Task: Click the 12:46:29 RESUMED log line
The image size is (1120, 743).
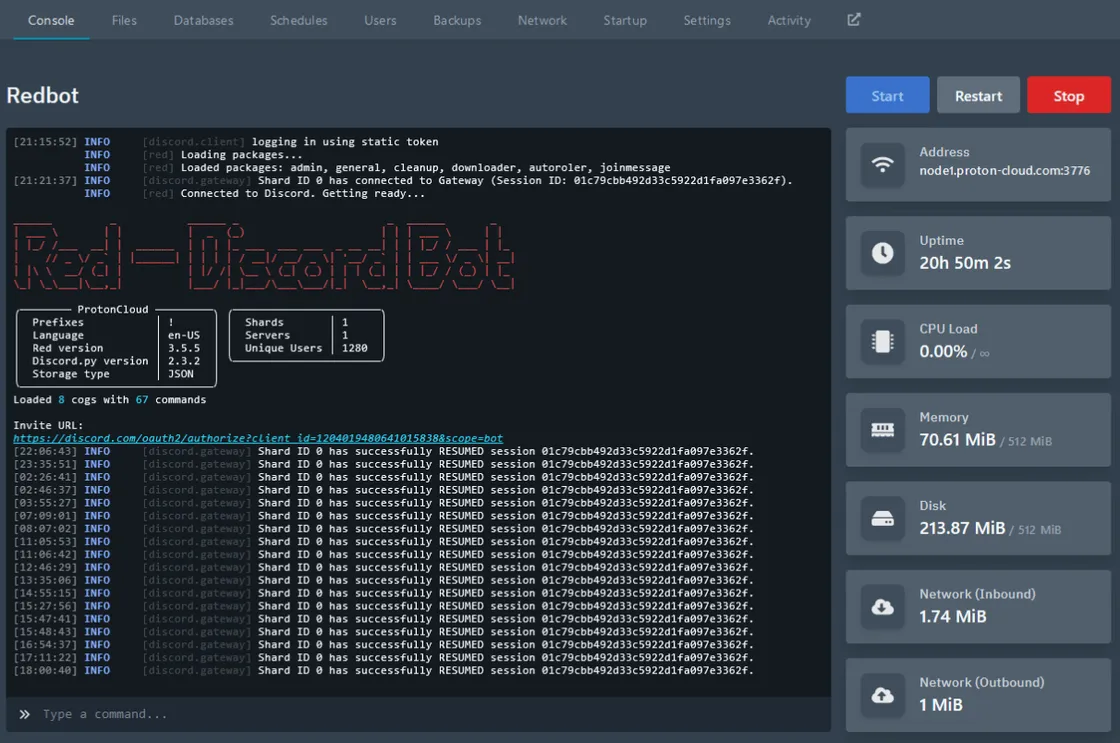Action: [x=384, y=567]
